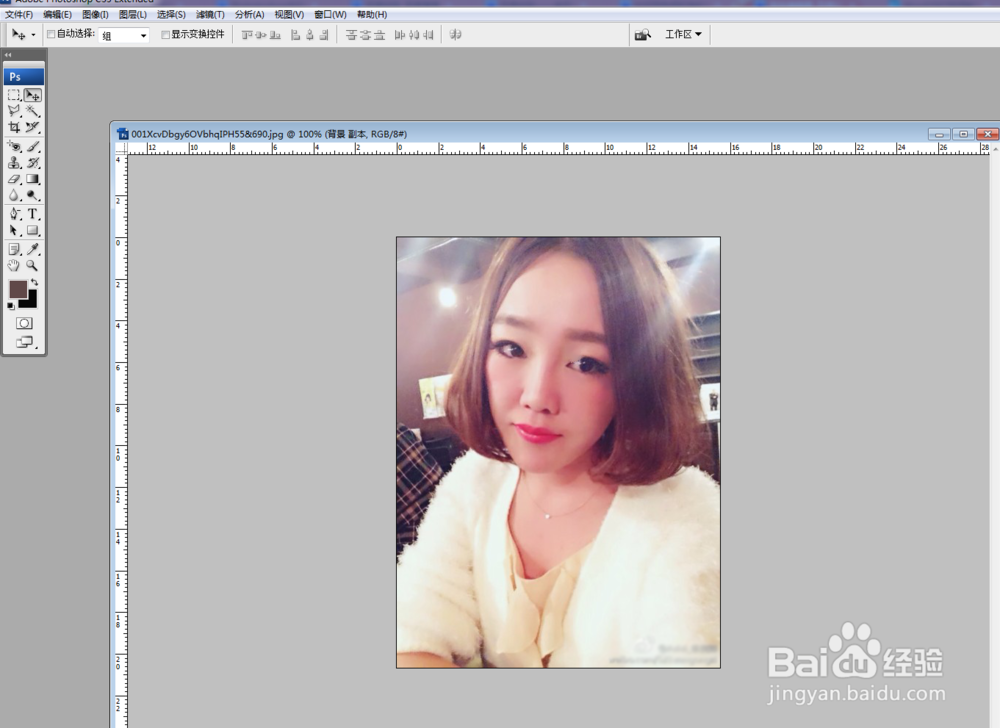Align horizontal centers of layers
This screenshot has height=728, width=1000.
pos(309,35)
